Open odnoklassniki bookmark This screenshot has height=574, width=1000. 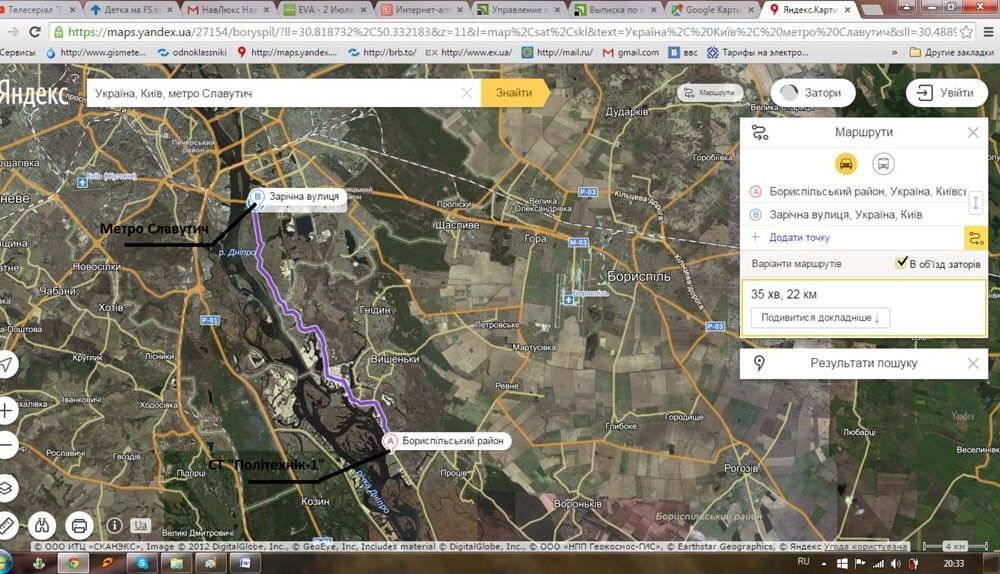192,52
